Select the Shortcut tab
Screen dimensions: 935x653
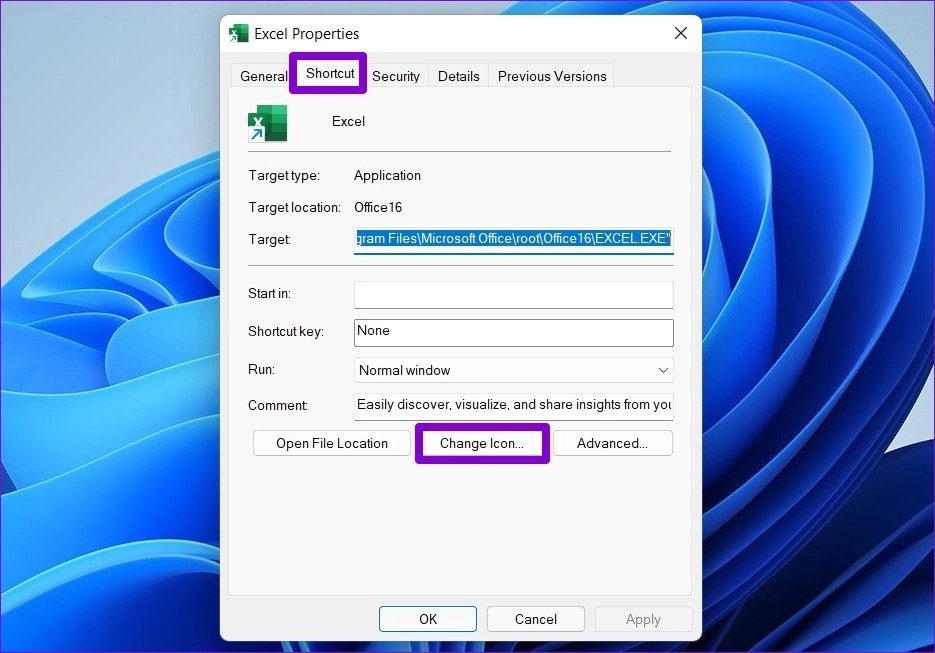click(x=328, y=73)
